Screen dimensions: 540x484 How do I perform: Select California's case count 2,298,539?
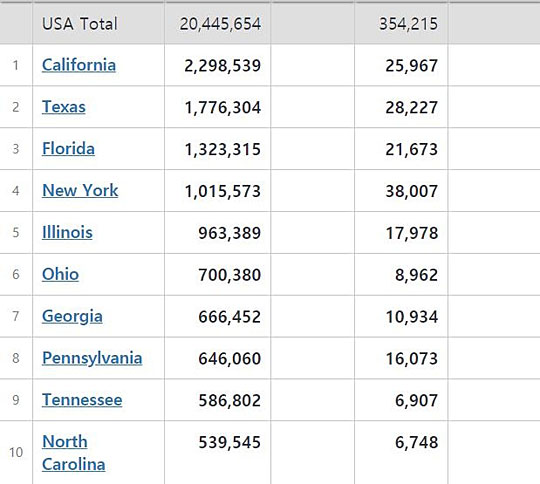[222, 66]
